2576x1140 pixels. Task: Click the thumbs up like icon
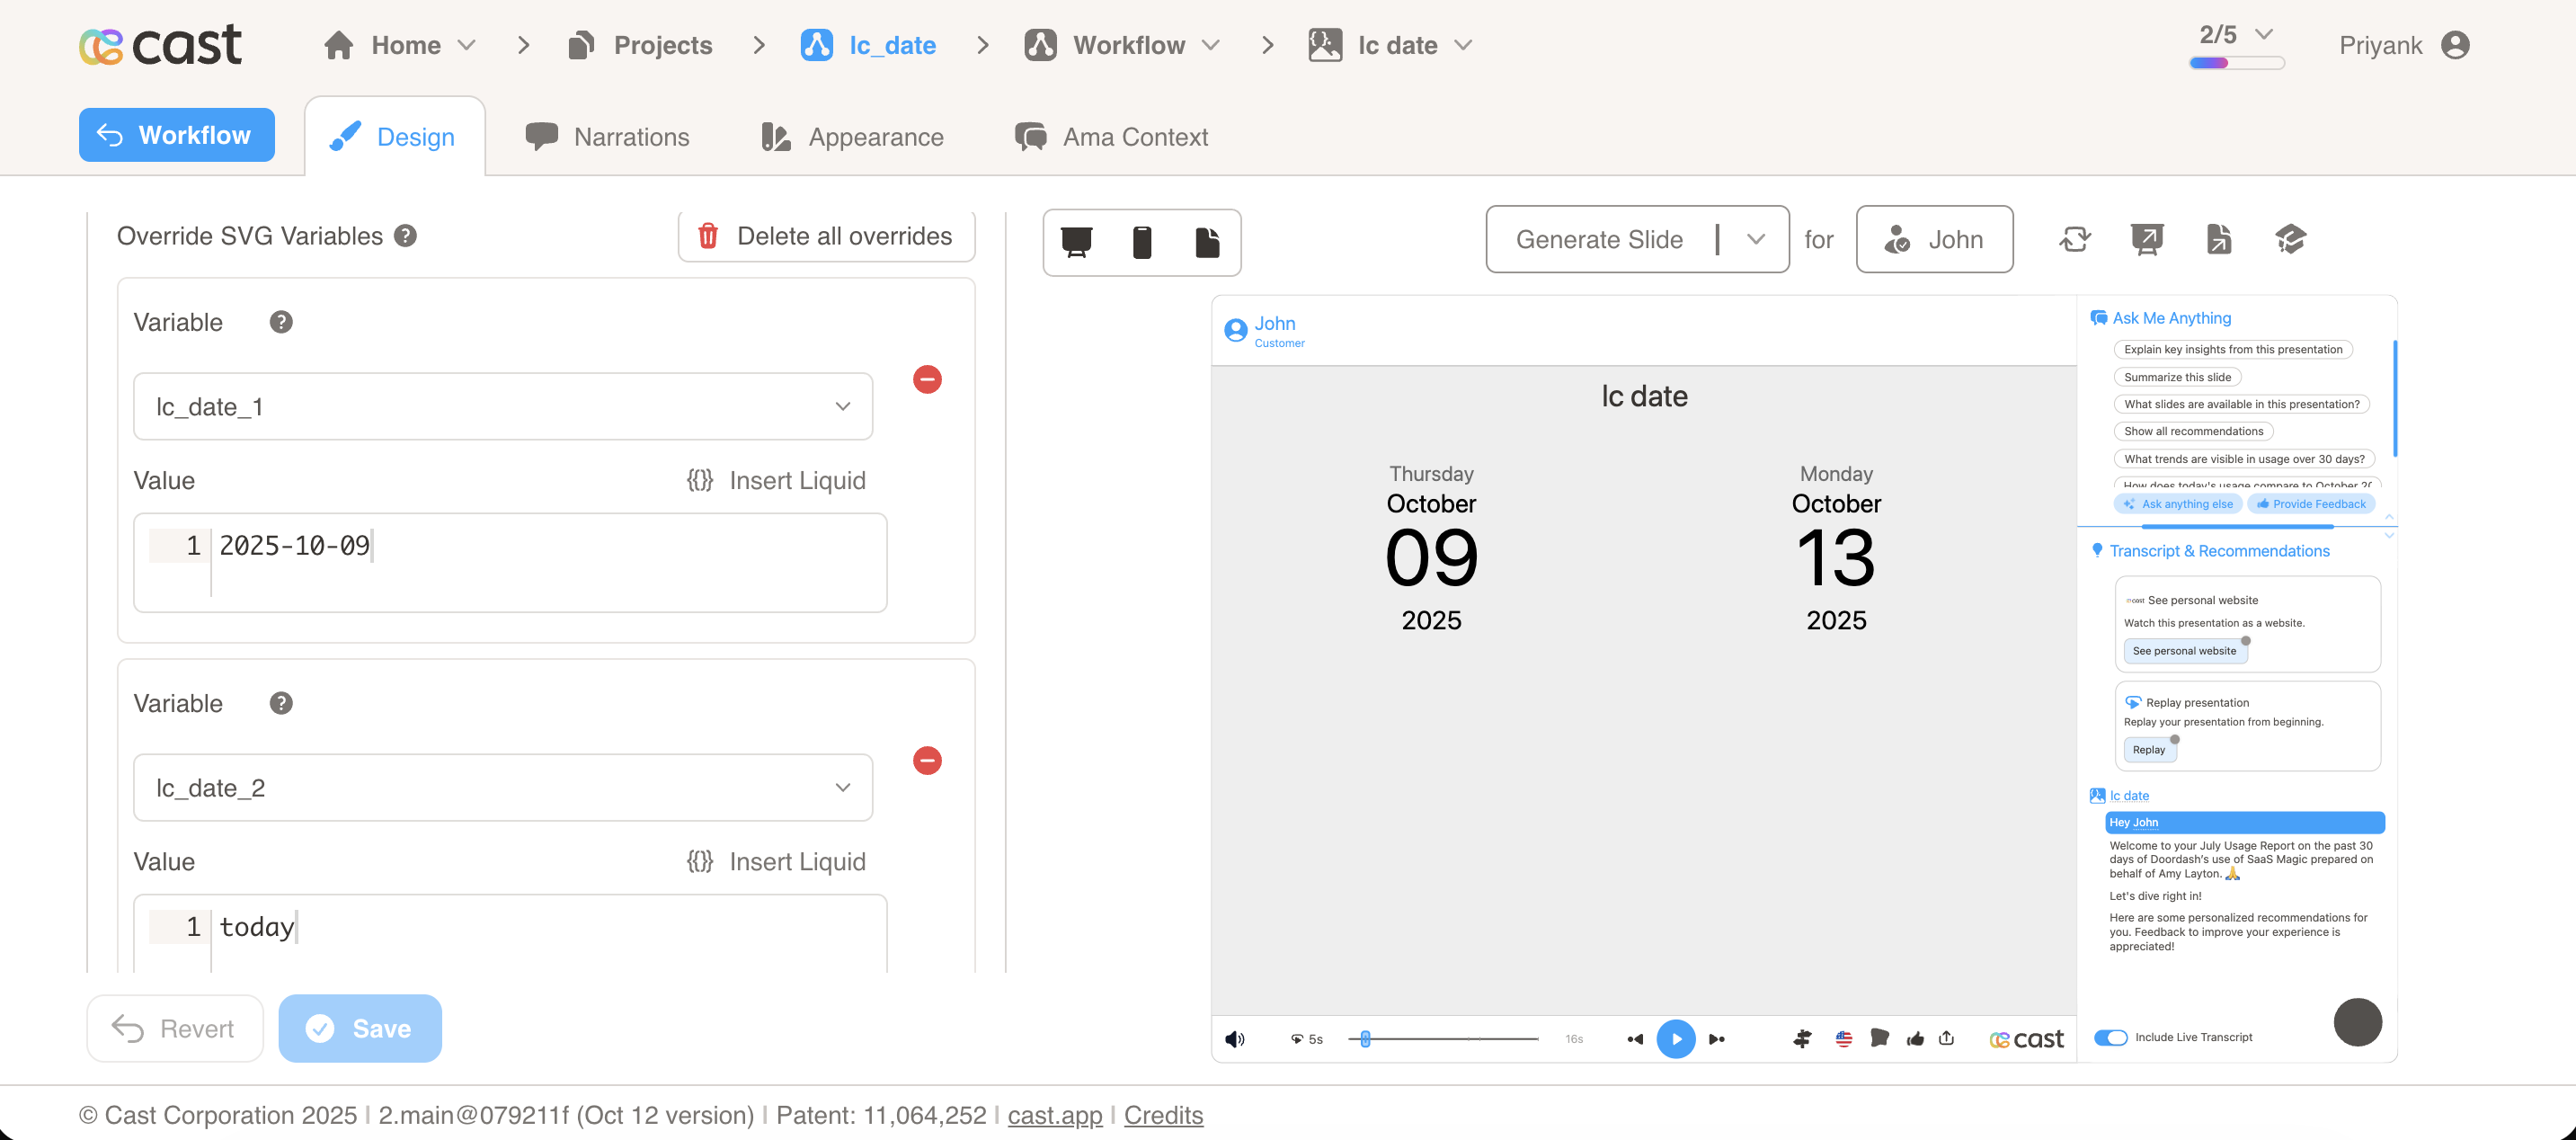(1915, 1039)
